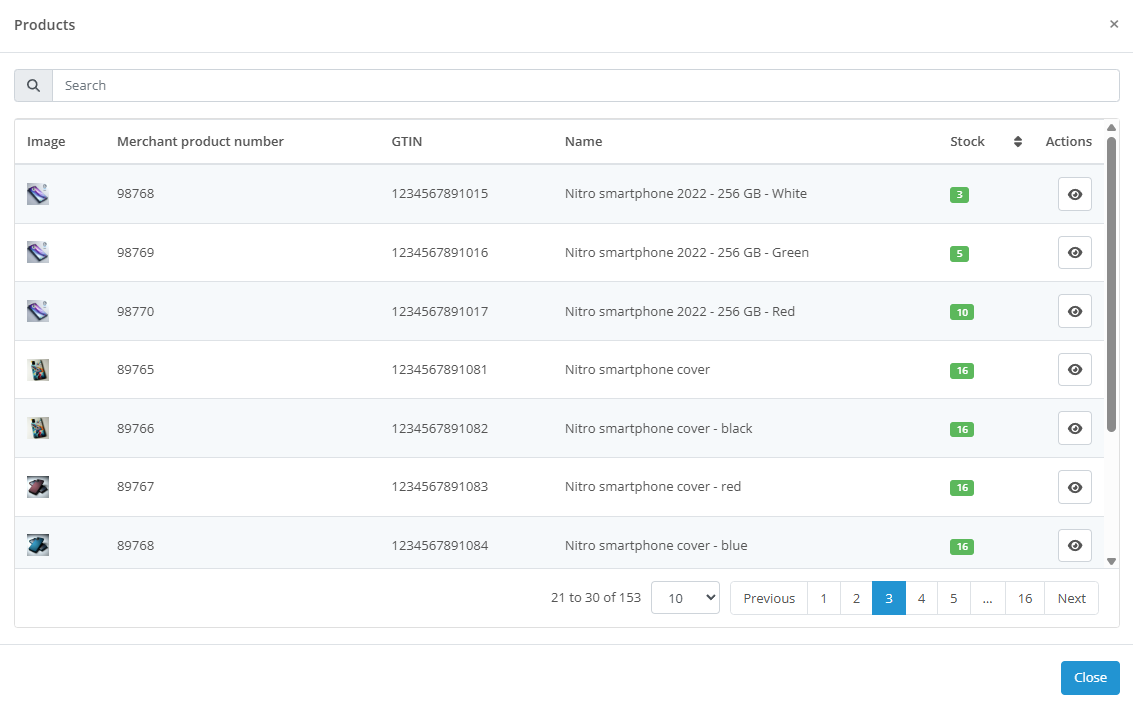Click eye icon for Nitro smartphone Green

(x=1074, y=253)
